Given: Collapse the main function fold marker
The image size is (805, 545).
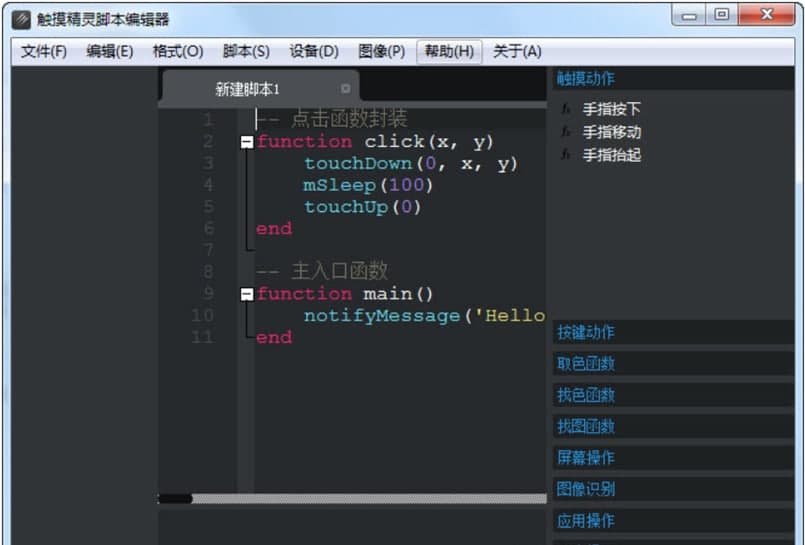Looking at the screenshot, I should (x=247, y=294).
